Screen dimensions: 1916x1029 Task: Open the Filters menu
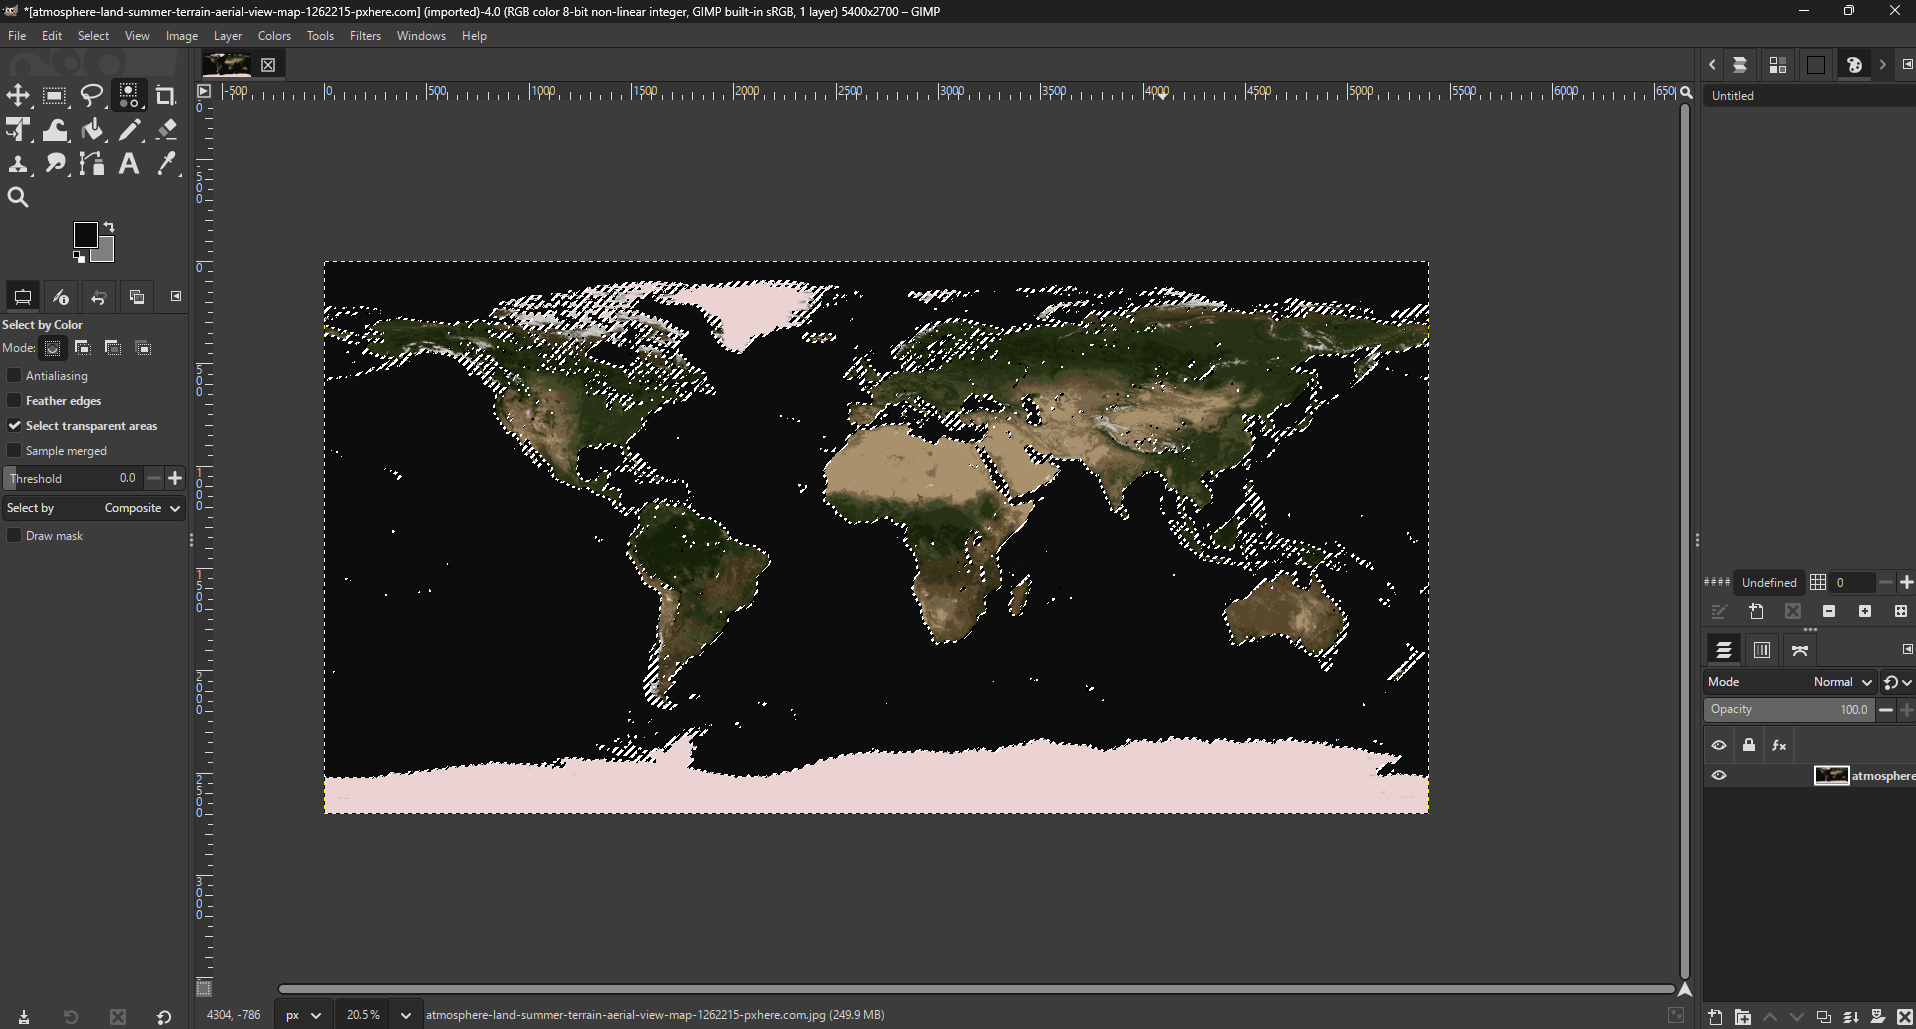pyautogui.click(x=365, y=36)
